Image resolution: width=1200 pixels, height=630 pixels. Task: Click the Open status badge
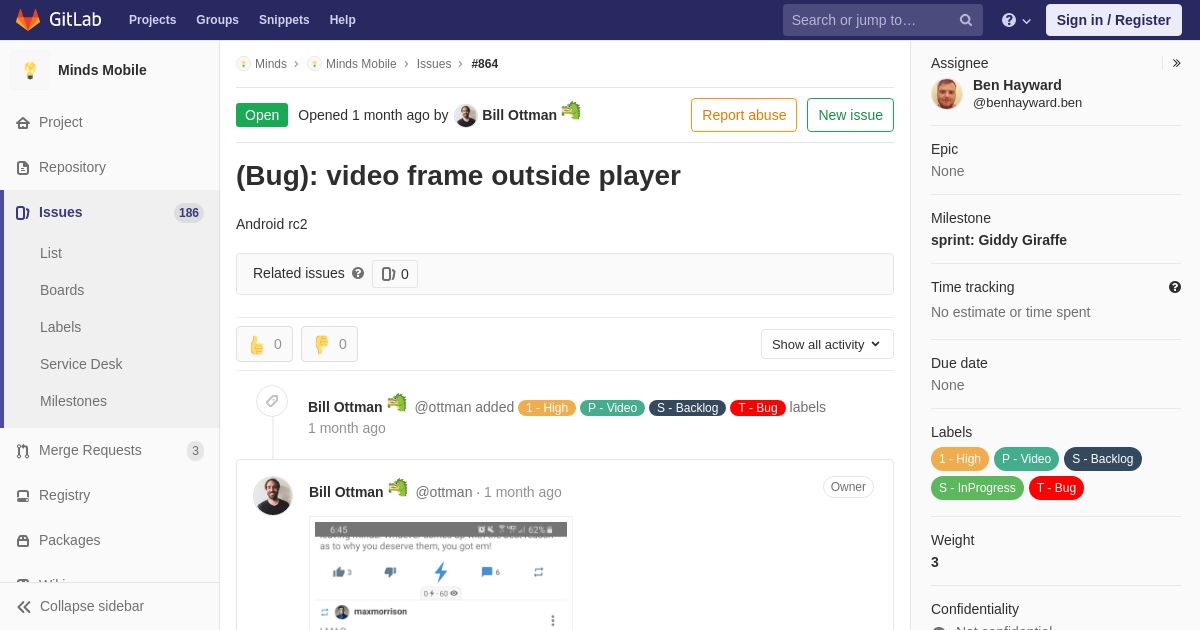pyautogui.click(x=262, y=115)
